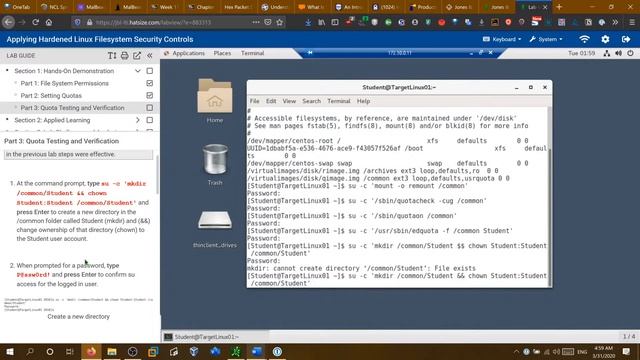Screen dimensions: 640x360
Task: Open Part 2: Setting Quotas
Action: tap(51, 96)
